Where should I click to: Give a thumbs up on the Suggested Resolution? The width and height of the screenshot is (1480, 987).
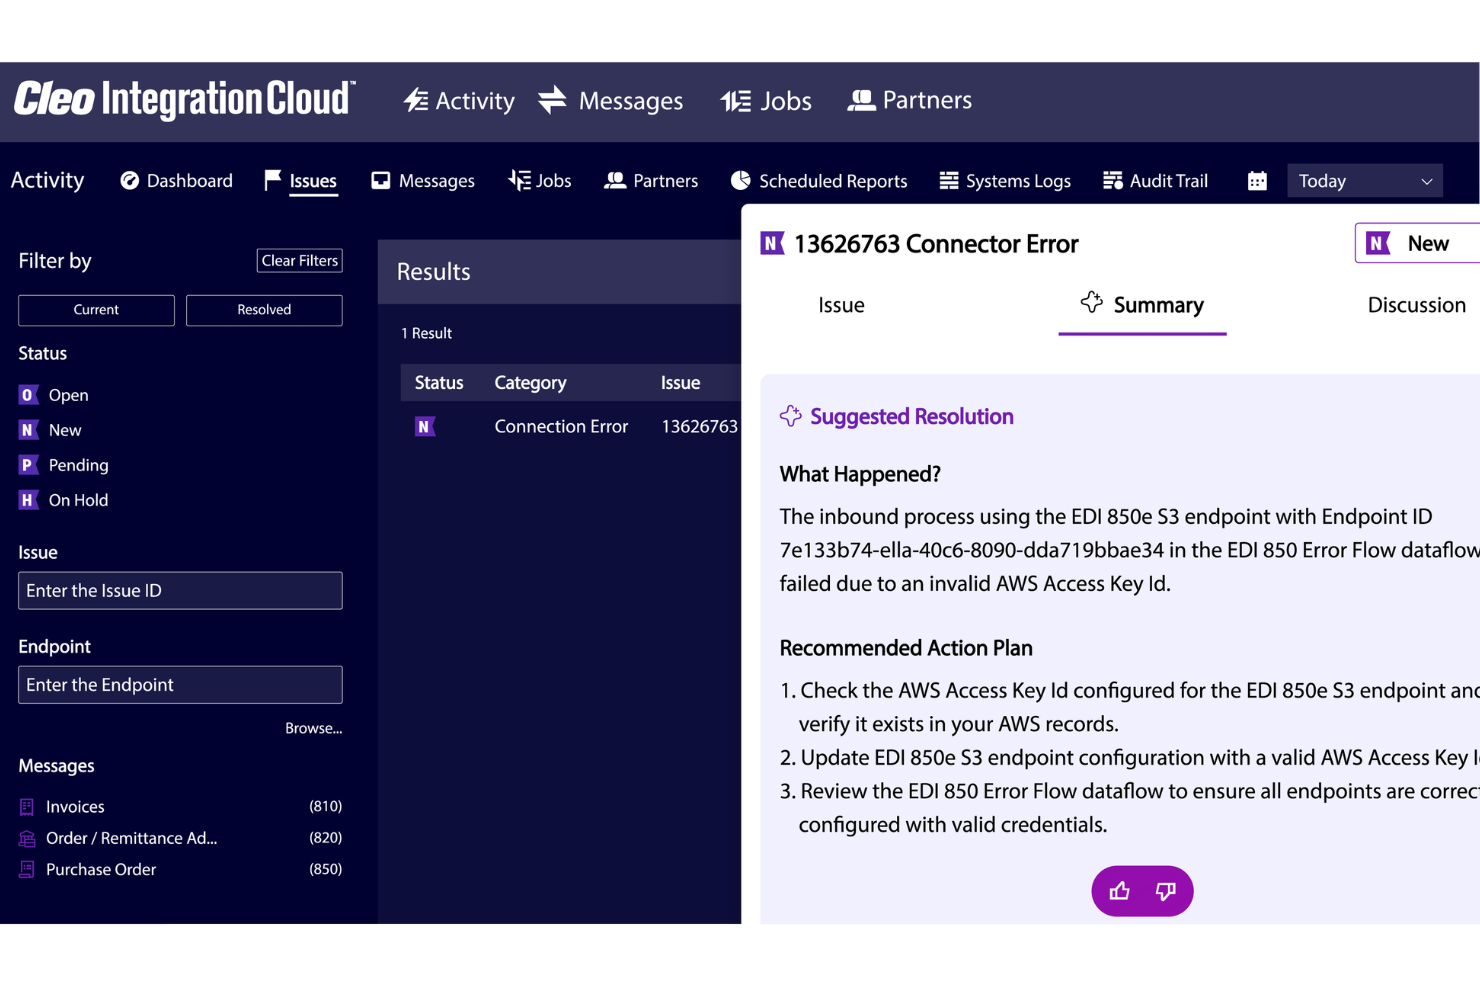(1119, 891)
